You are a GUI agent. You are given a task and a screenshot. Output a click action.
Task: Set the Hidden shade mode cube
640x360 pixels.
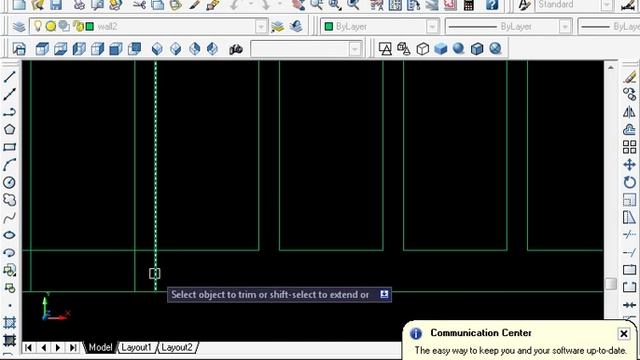[422, 49]
